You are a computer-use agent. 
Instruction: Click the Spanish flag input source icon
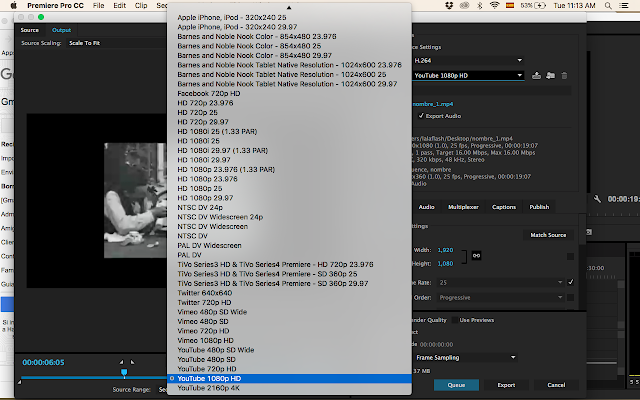coord(510,5)
